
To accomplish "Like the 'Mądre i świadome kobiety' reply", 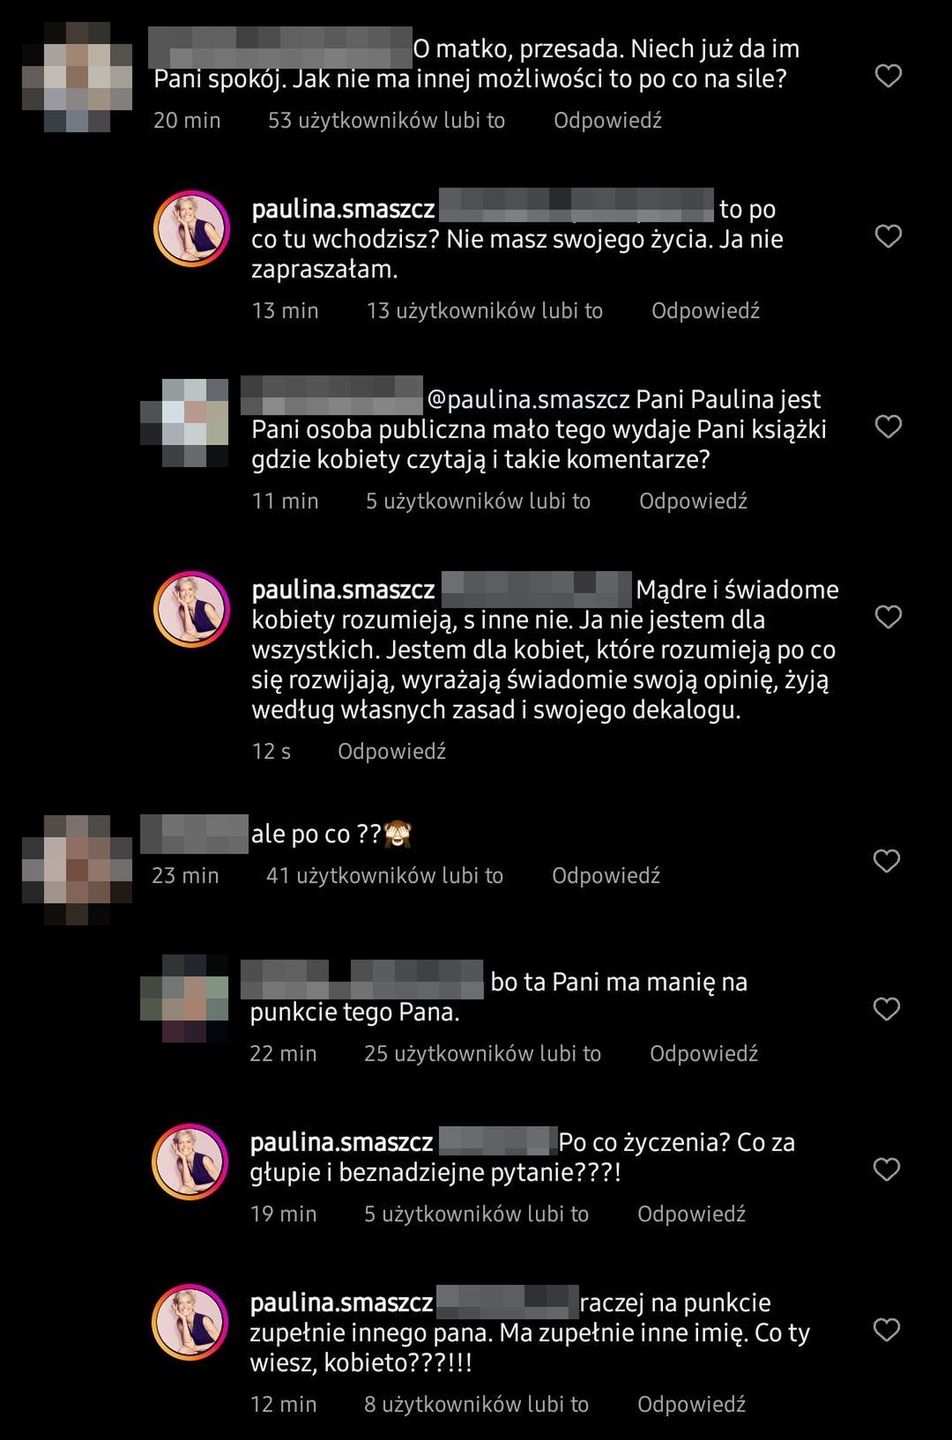I will tap(888, 617).
